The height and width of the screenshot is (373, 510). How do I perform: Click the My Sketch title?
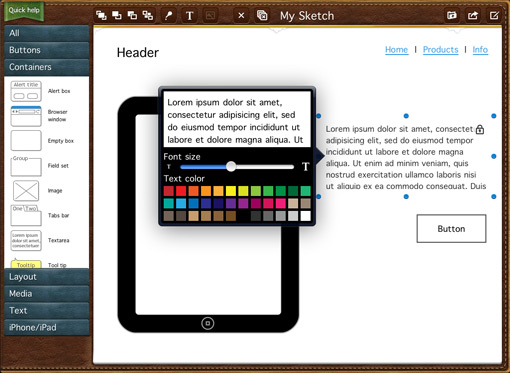click(x=307, y=16)
